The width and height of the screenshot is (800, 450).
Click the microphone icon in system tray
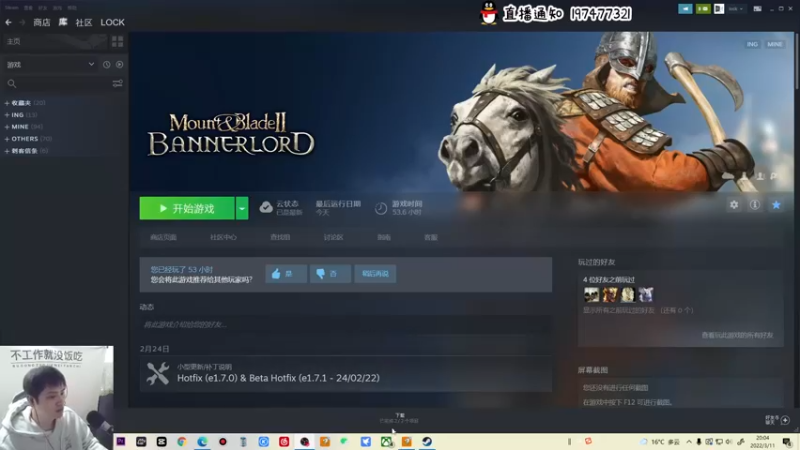tap(698, 441)
